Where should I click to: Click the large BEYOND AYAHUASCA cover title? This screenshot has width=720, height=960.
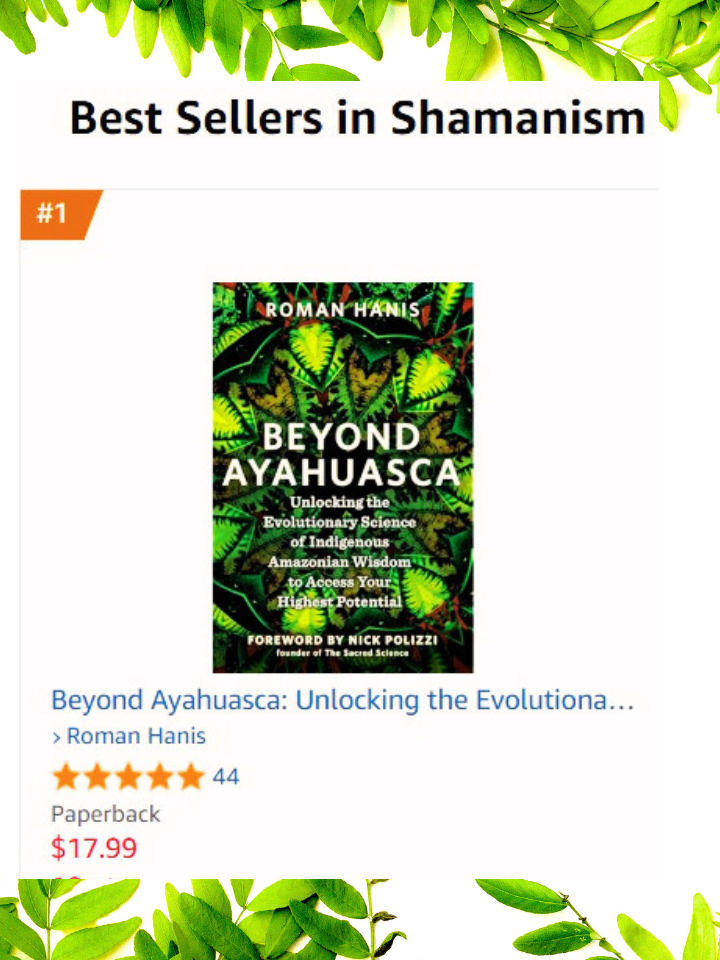point(341,455)
